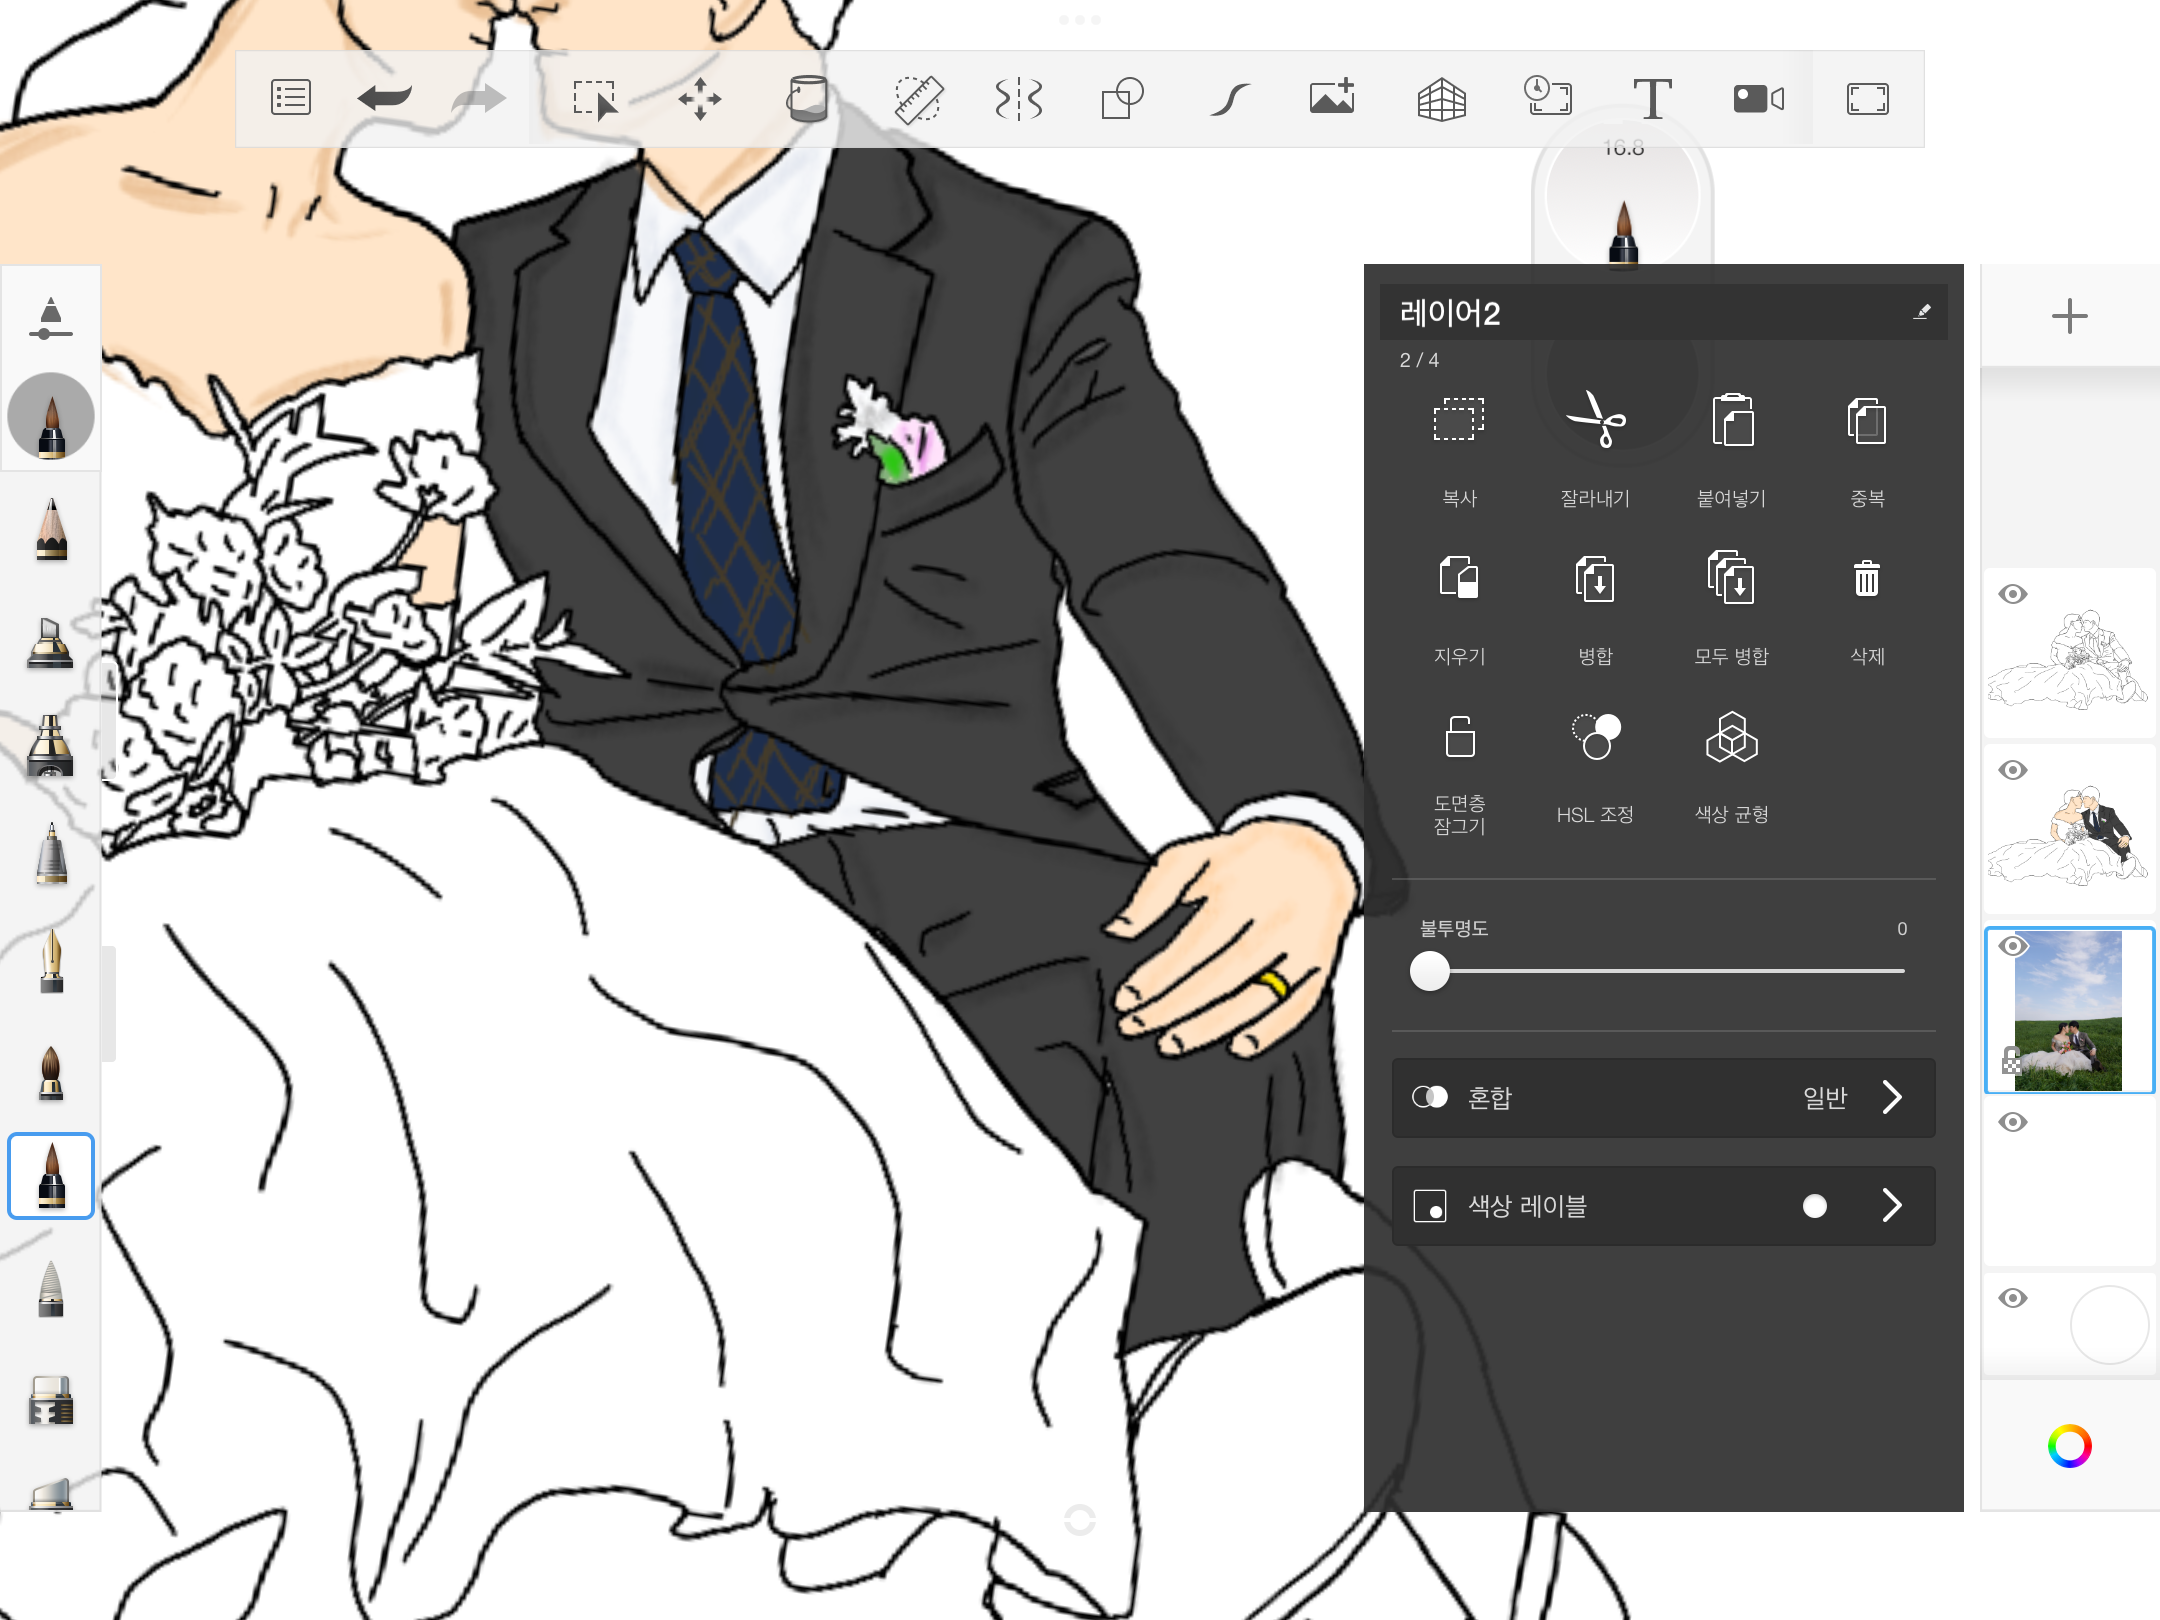Image resolution: width=2160 pixels, height=1620 pixels.
Task: Select the flood fill bucket tool
Action: pyautogui.click(x=807, y=98)
